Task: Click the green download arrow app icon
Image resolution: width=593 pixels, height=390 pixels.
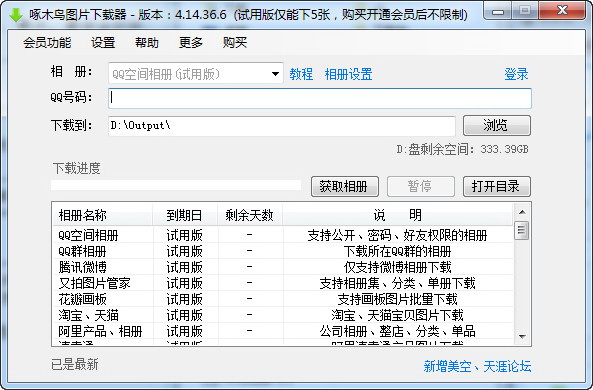Action: click(x=16, y=15)
